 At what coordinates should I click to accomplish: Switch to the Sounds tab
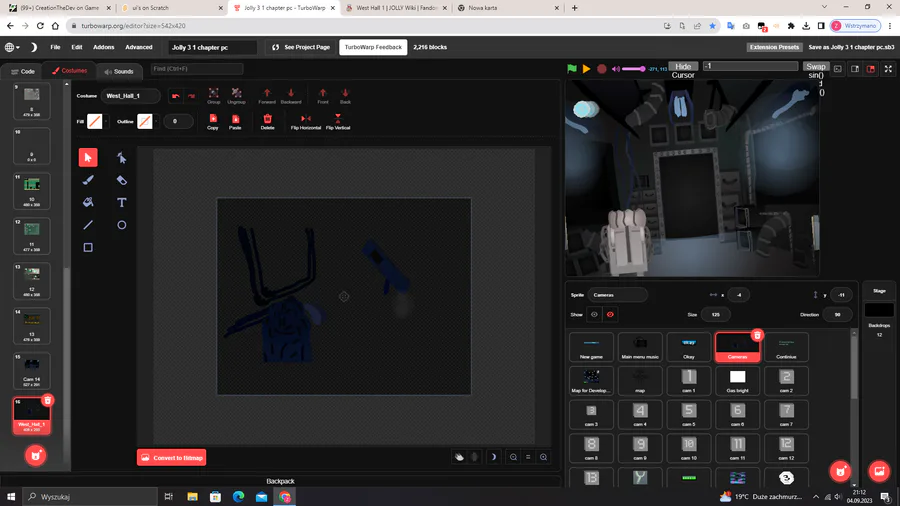119,71
